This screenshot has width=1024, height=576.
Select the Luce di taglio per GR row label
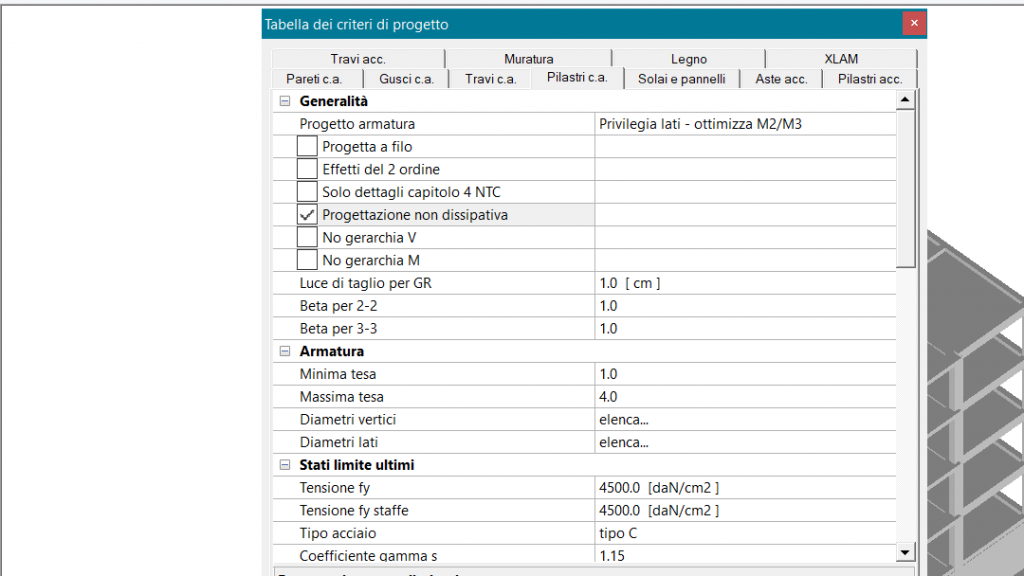point(366,283)
